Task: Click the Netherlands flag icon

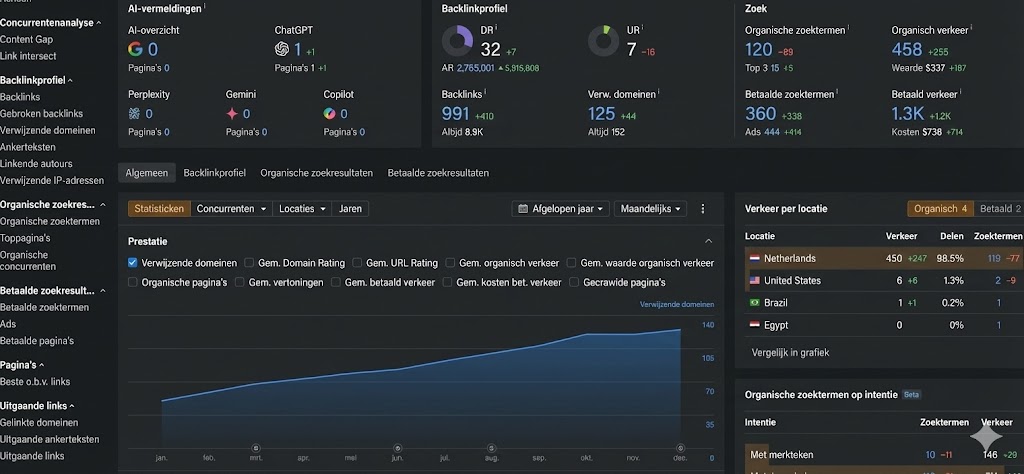Action: [x=754, y=259]
